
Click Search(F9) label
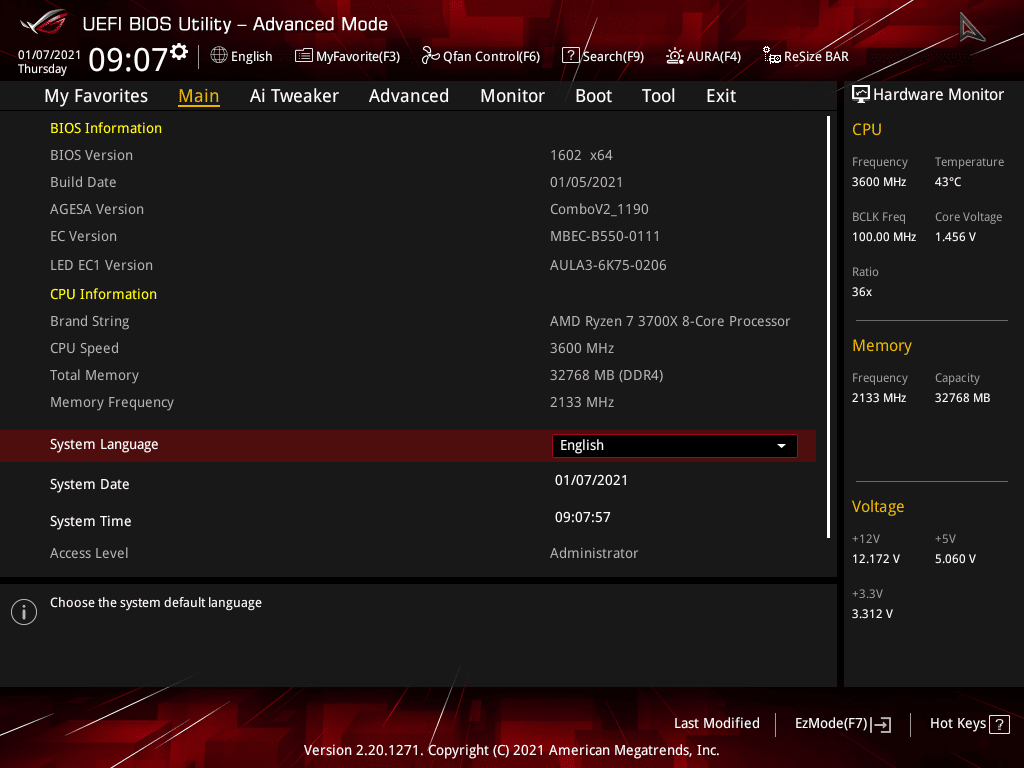[613, 57]
